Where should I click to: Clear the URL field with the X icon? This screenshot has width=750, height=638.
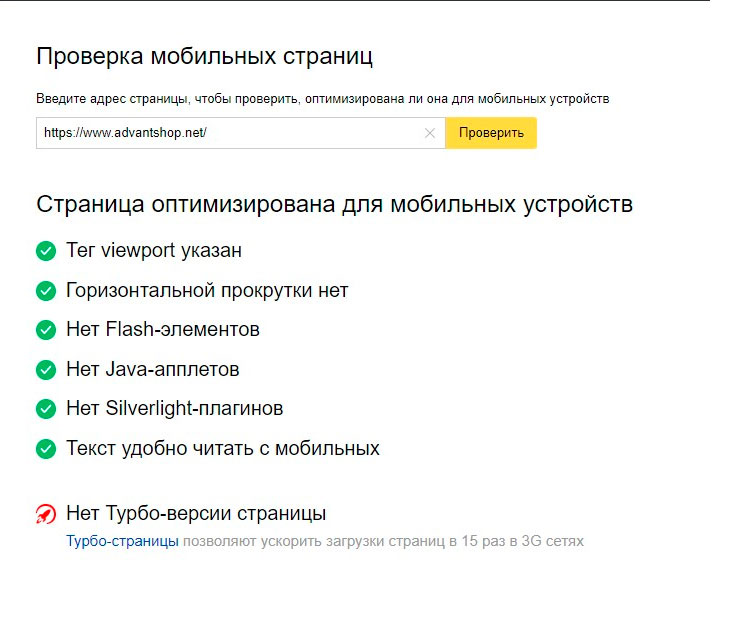coord(430,133)
